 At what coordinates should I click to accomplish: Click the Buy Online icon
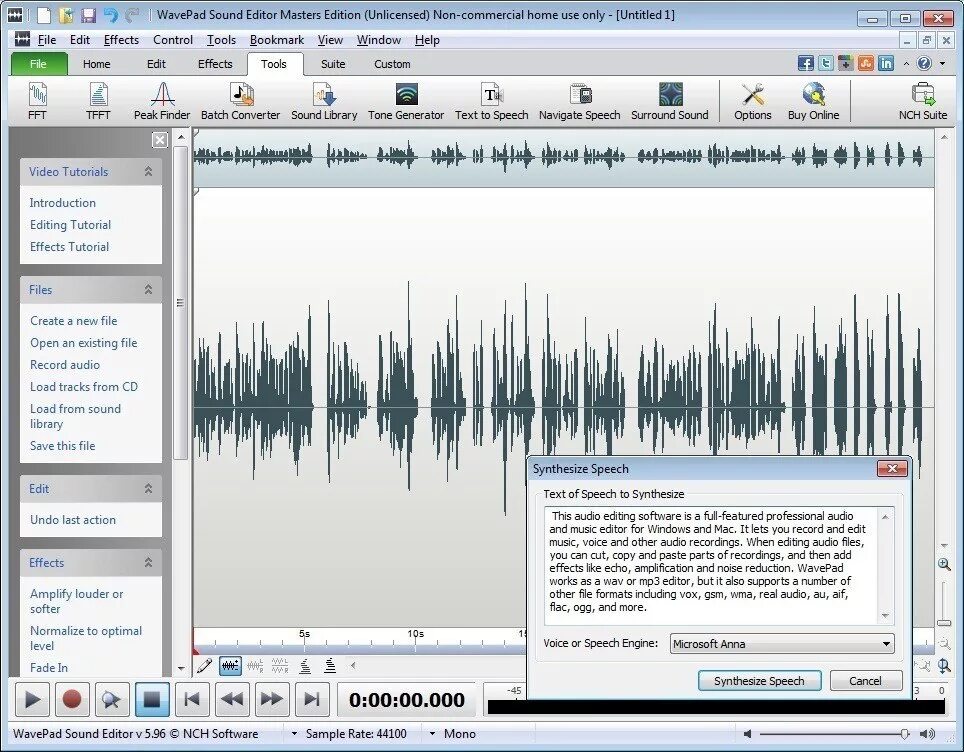tap(813, 101)
